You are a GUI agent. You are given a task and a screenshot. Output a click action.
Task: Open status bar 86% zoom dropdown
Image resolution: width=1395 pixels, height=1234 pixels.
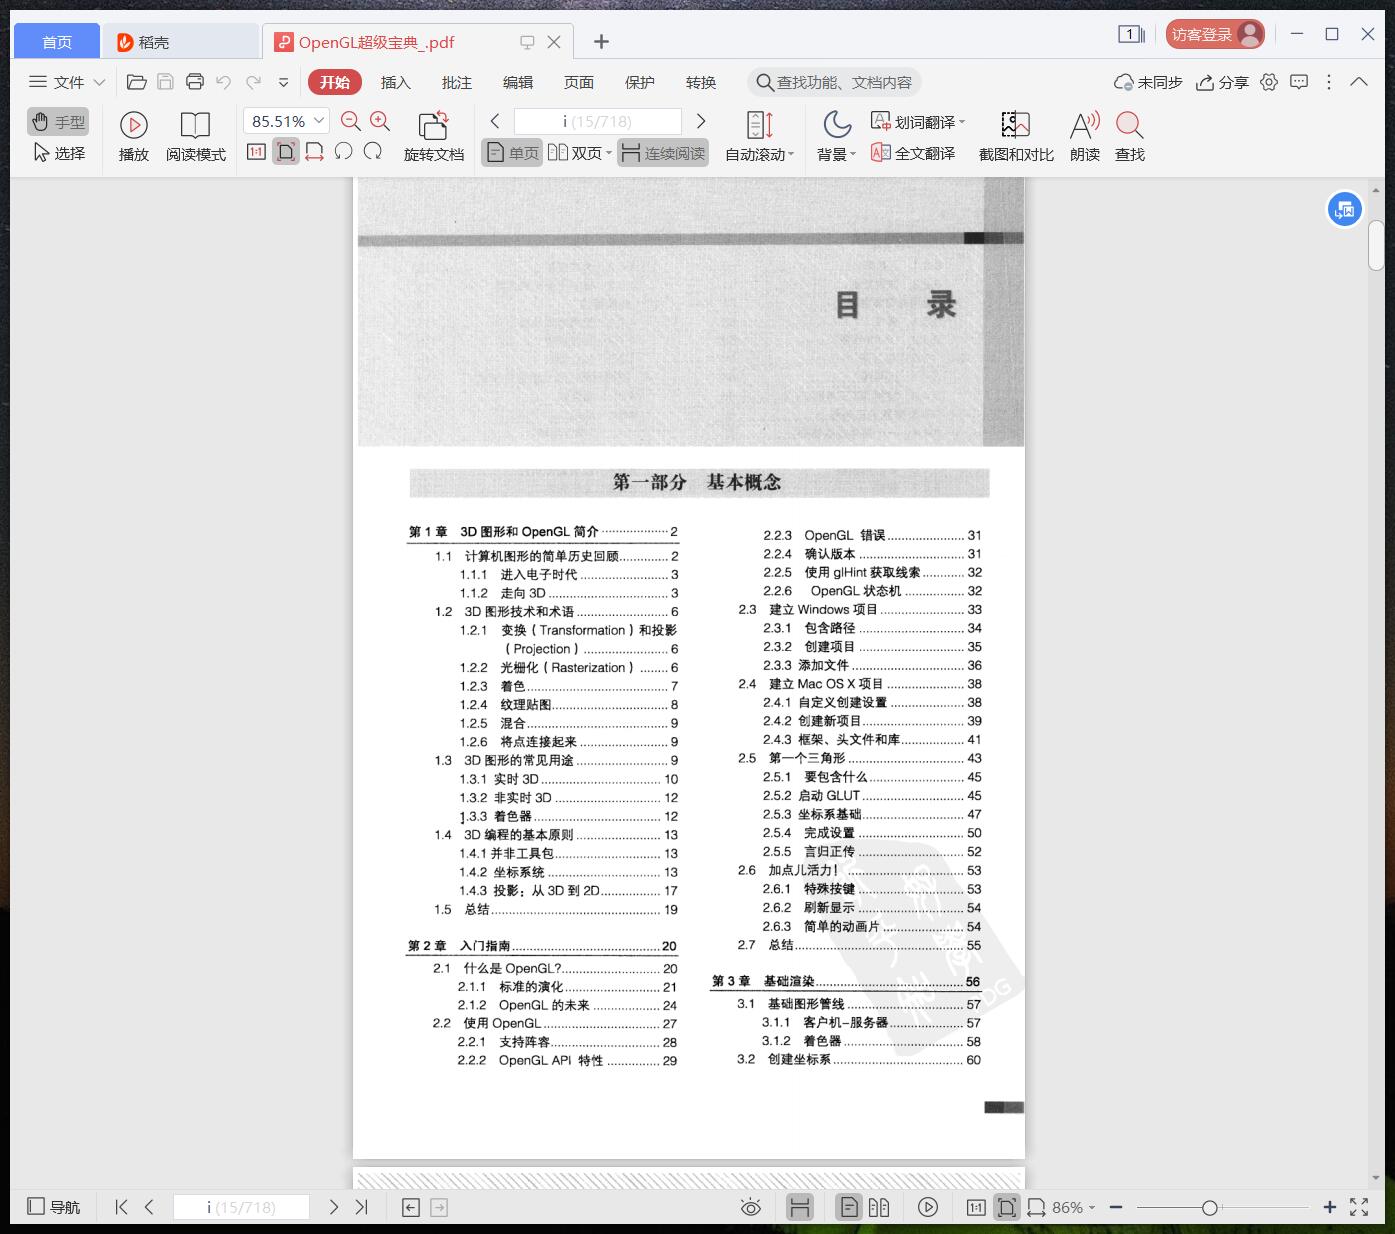[1074, 1207]
